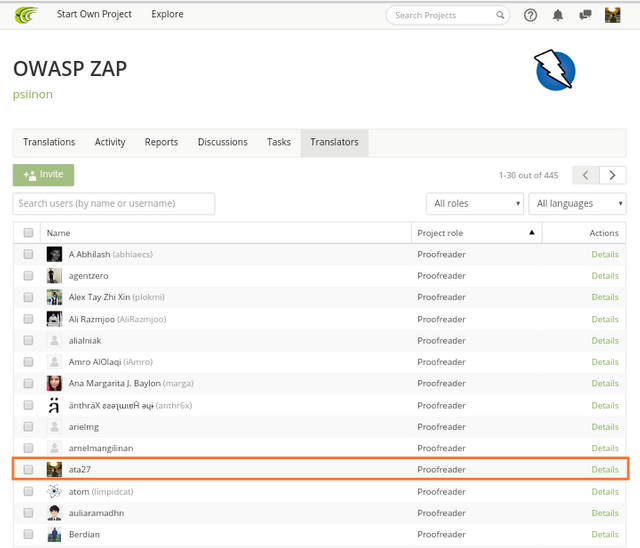Image resolution: width=640 pixels, height=548 pixels.
Task: Check the box for A Abhilash
Action: pyautogui.click(x=28, y=254)
